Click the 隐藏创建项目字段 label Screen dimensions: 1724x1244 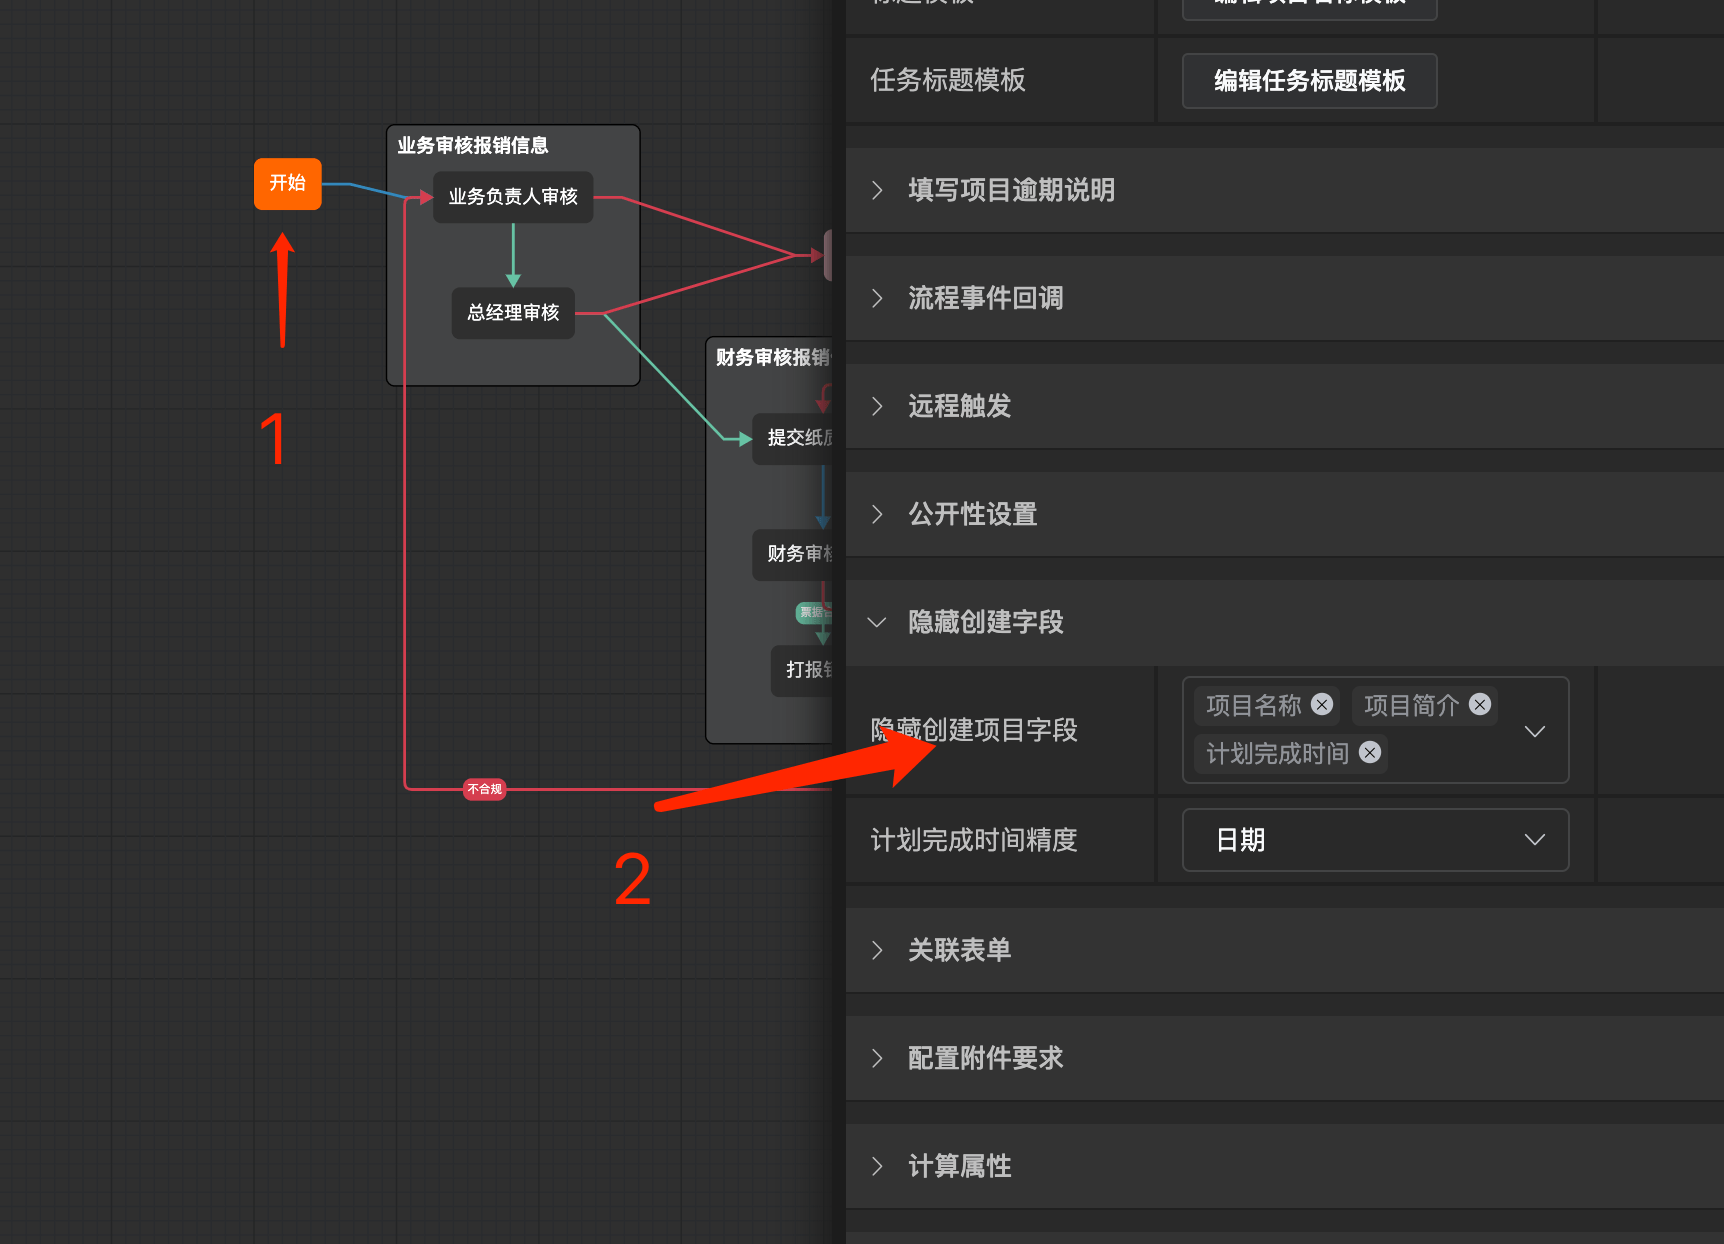coord(974,730)
